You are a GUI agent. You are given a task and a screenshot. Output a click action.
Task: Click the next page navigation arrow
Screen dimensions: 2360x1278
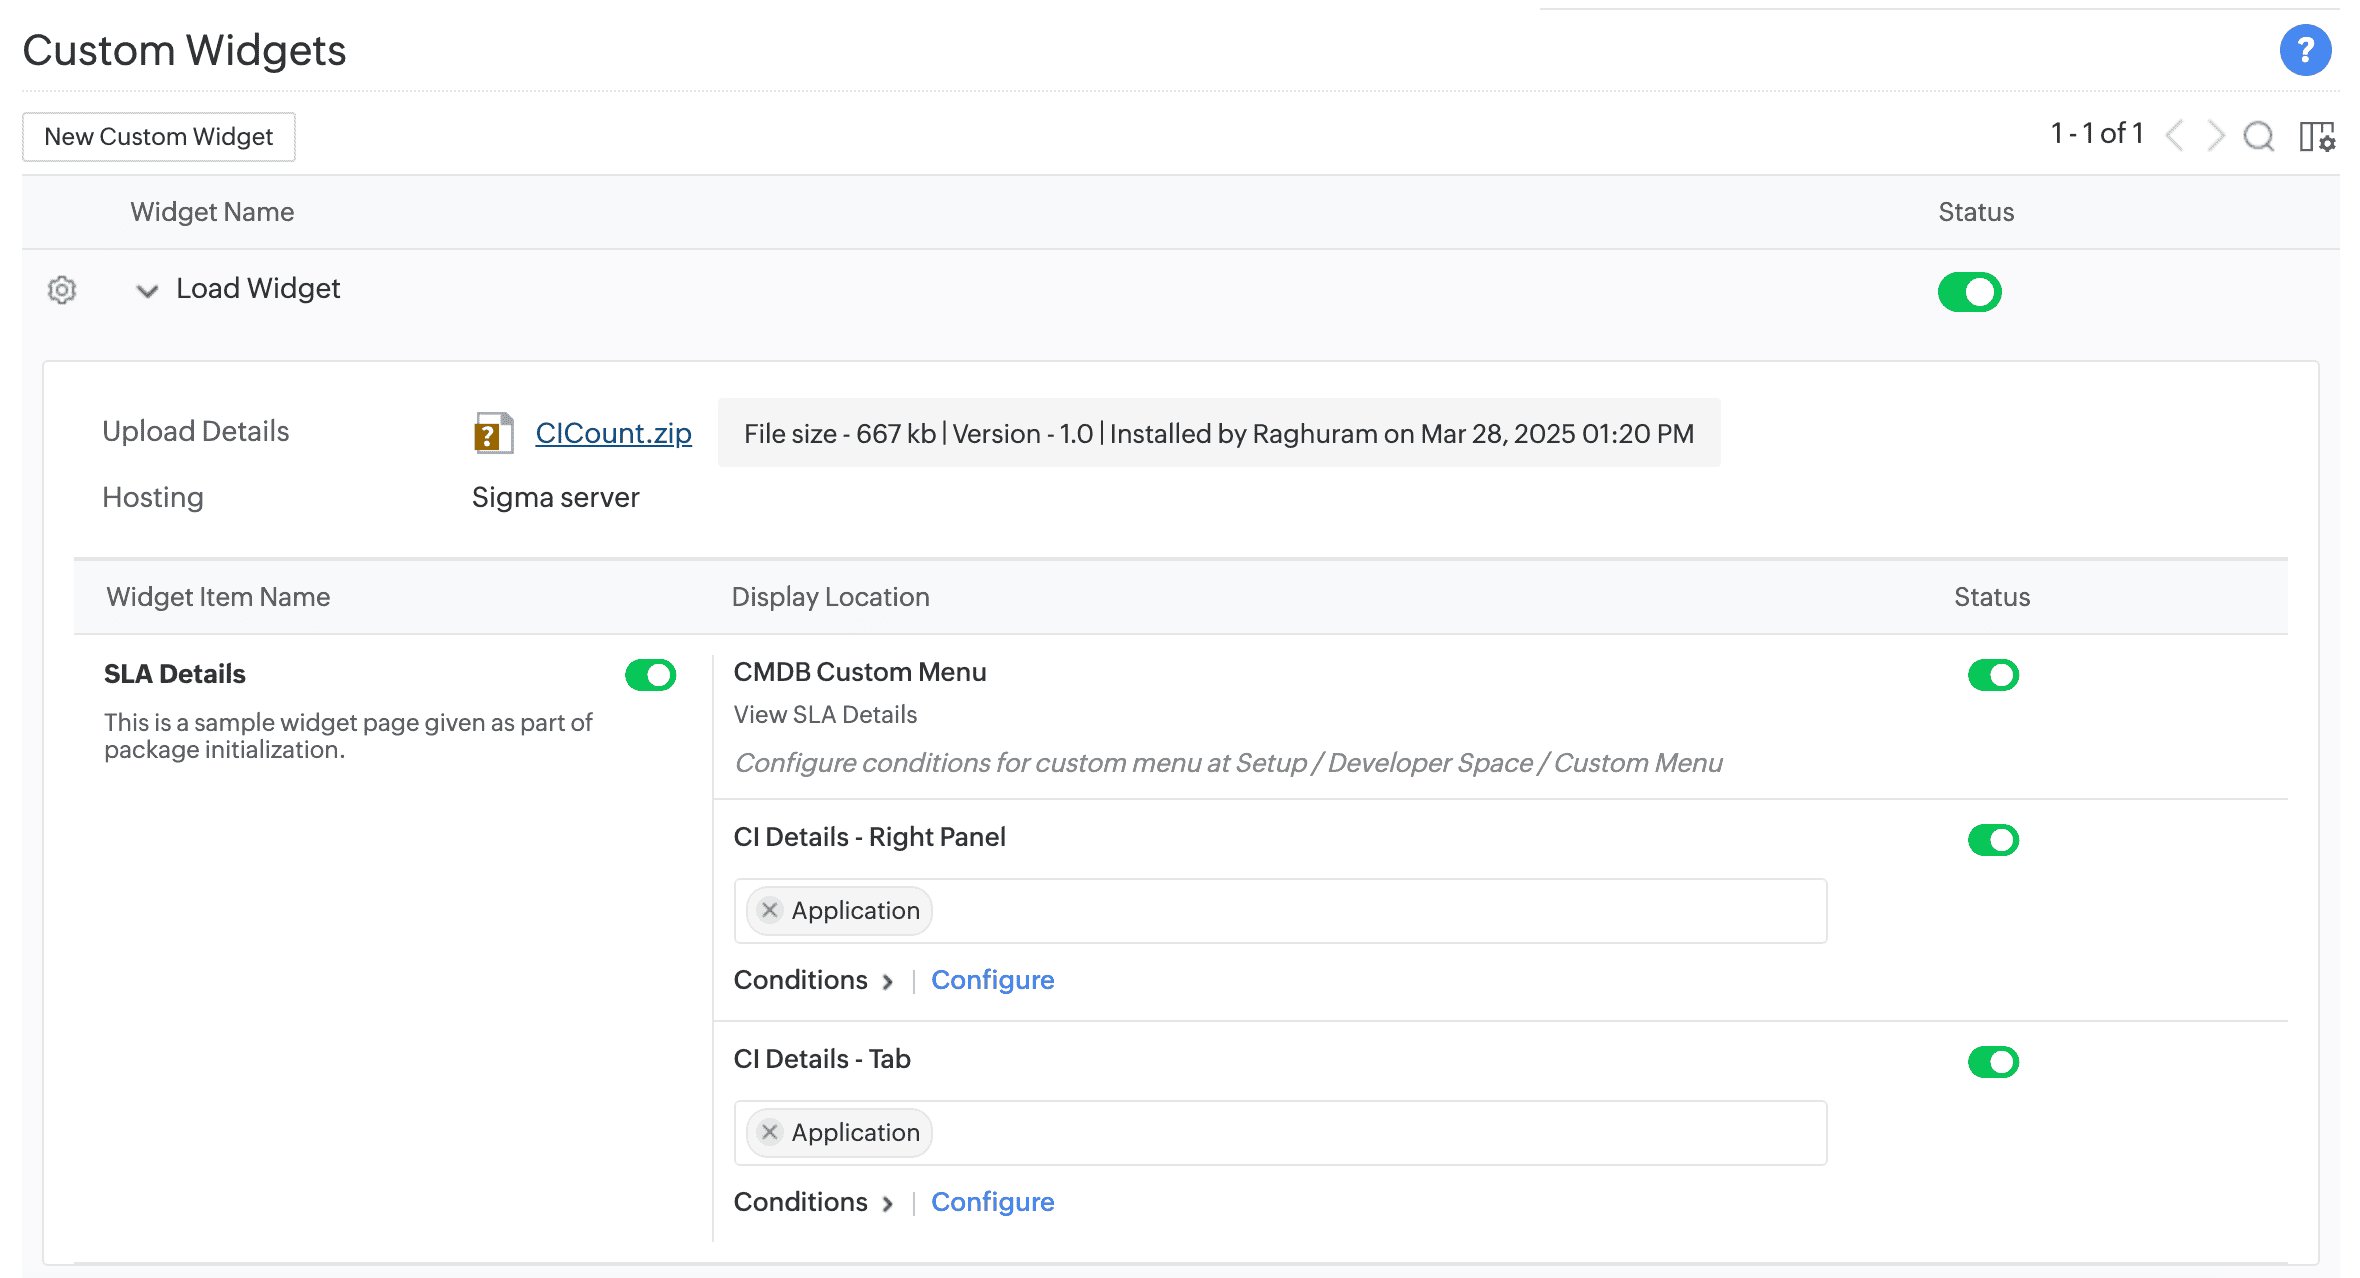tap(2215, 136)
